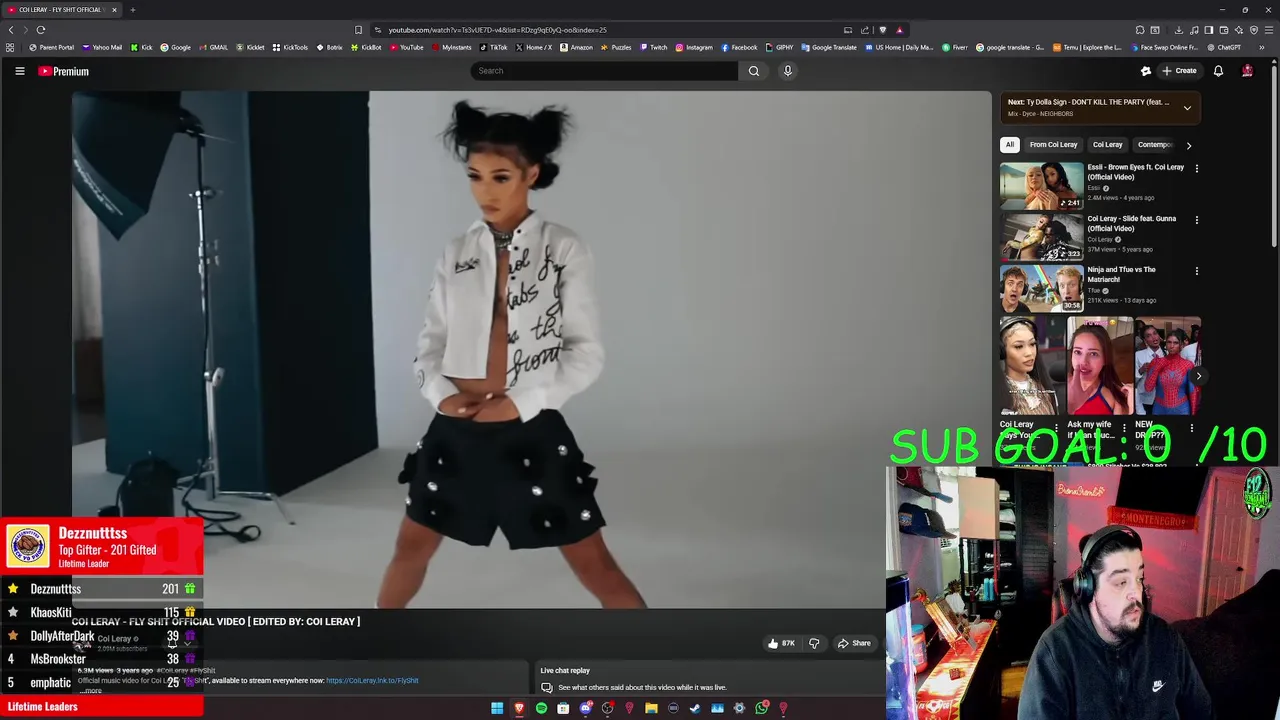
Task: Open the Instagram bookmark
Action: click(x=694, y=47)
